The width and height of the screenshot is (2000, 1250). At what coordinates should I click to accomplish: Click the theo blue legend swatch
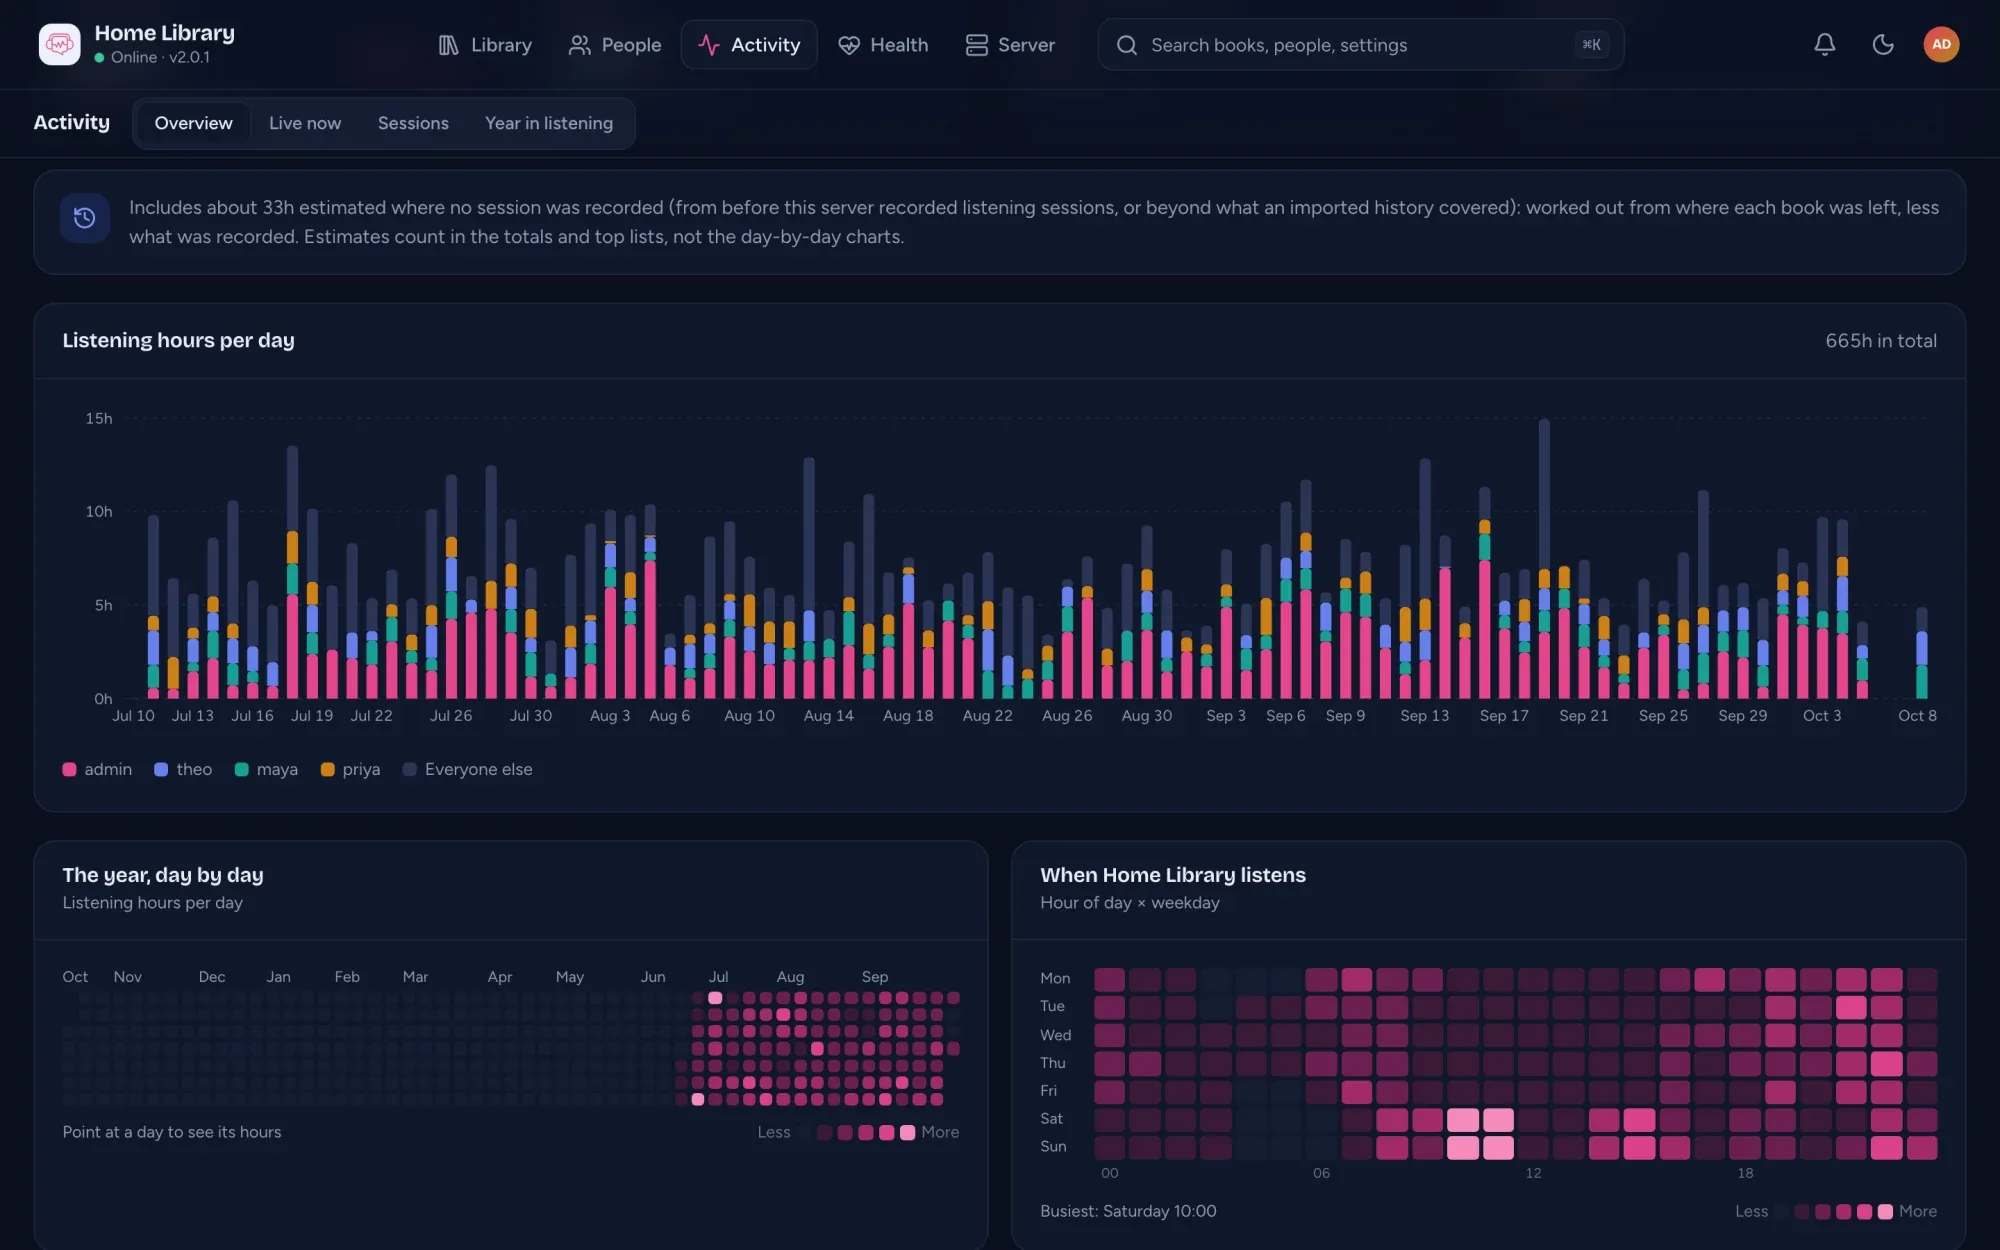point(161,769)
